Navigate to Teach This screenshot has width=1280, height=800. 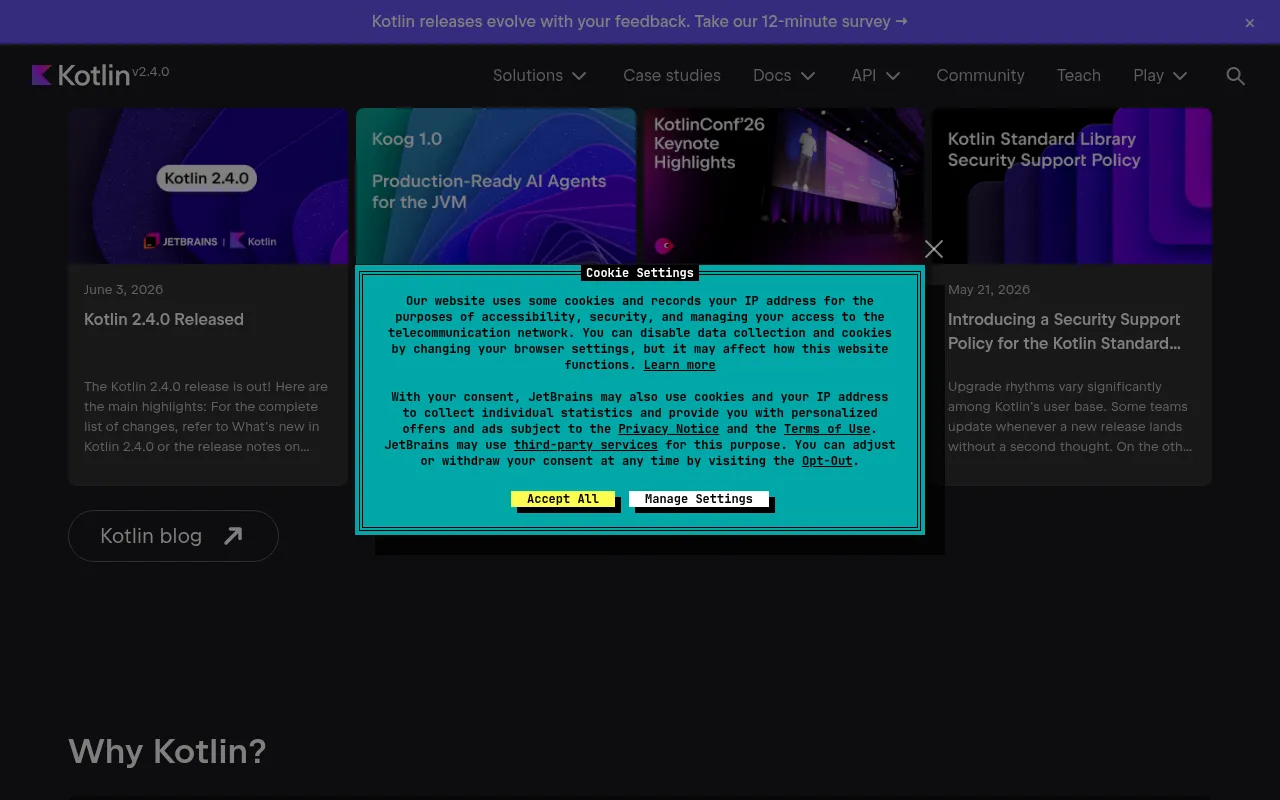click(x=1078, y=76)
